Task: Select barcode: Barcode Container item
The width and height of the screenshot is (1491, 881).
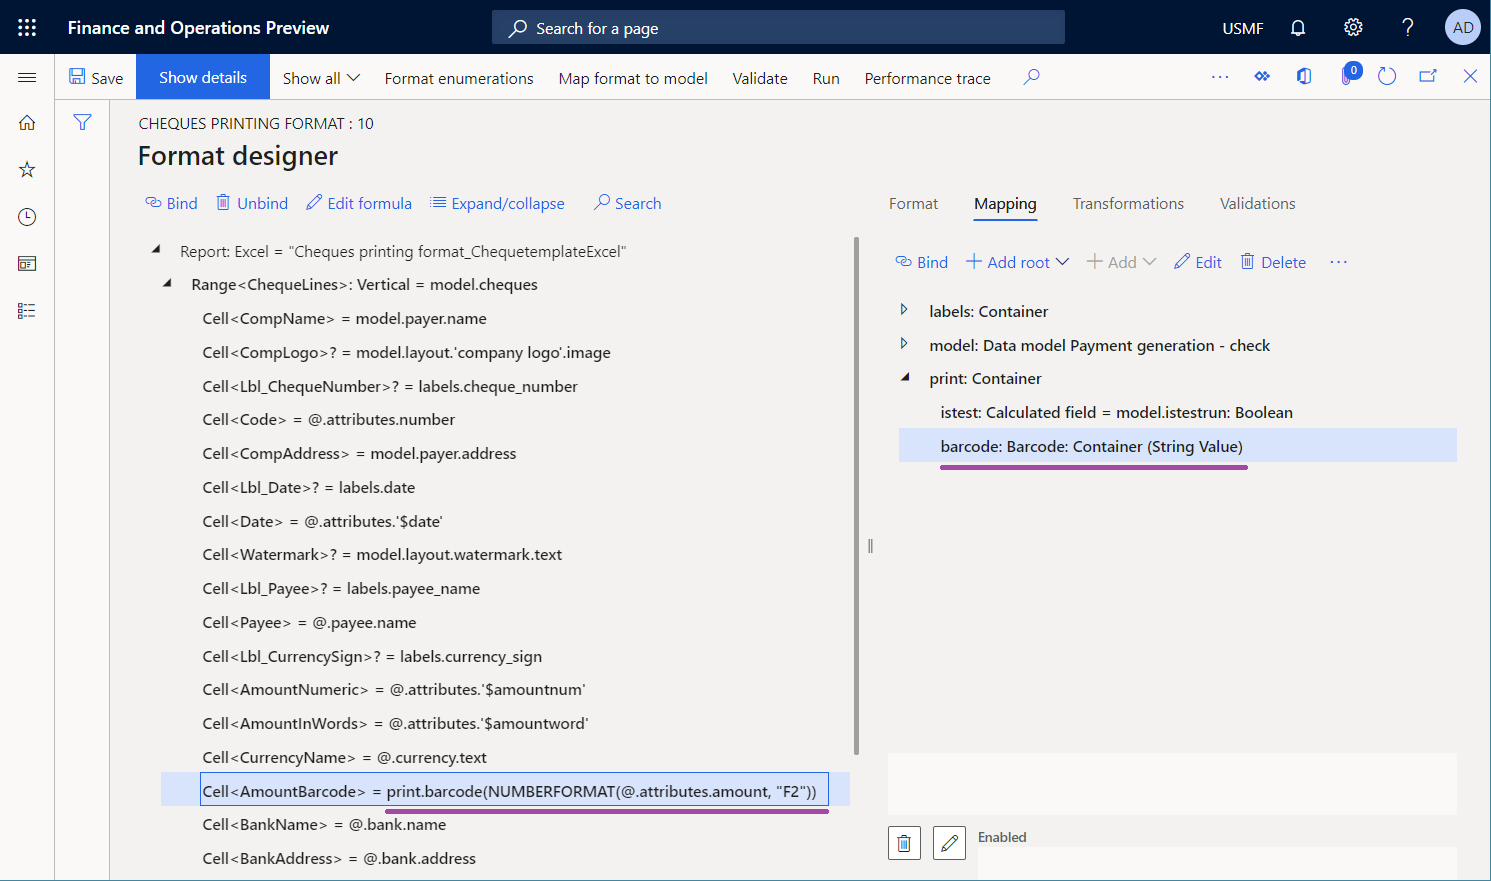Action: click(1177, 446)
